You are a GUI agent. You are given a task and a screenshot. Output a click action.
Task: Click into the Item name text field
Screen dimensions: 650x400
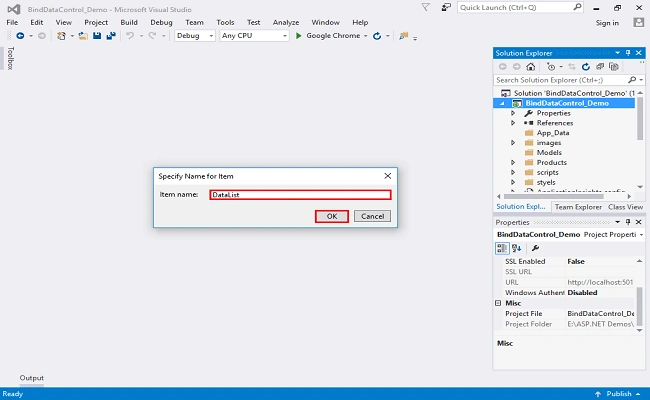301,195
